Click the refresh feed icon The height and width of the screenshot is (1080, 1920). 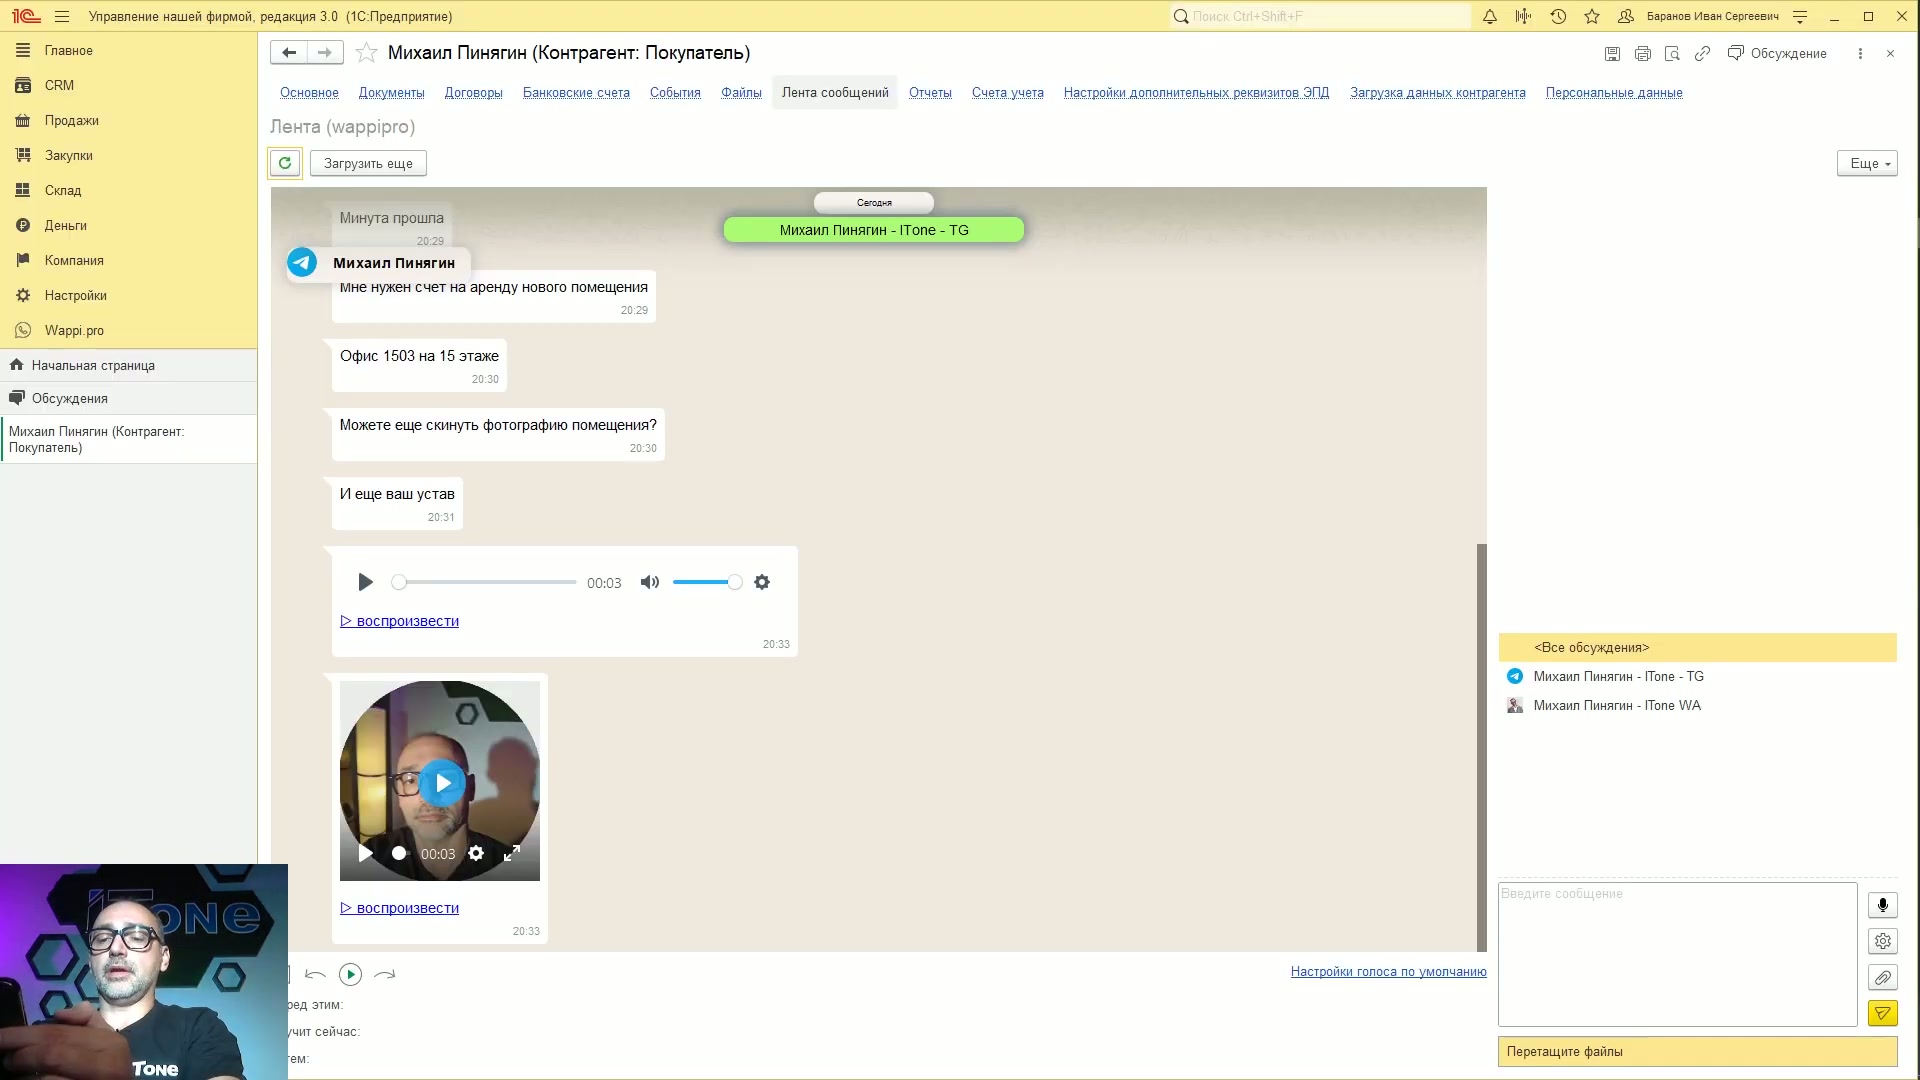pyautogui.click(x=285, y=163)
